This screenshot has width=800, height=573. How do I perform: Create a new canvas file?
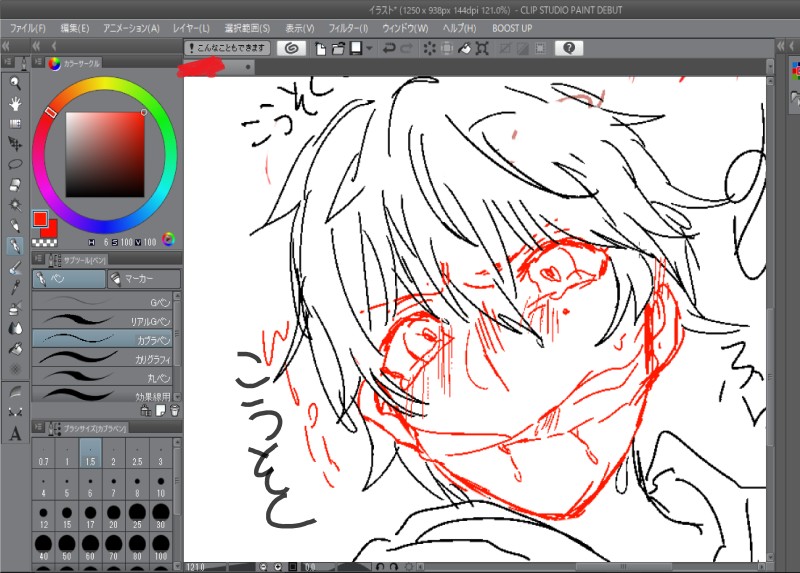point(320,48)
